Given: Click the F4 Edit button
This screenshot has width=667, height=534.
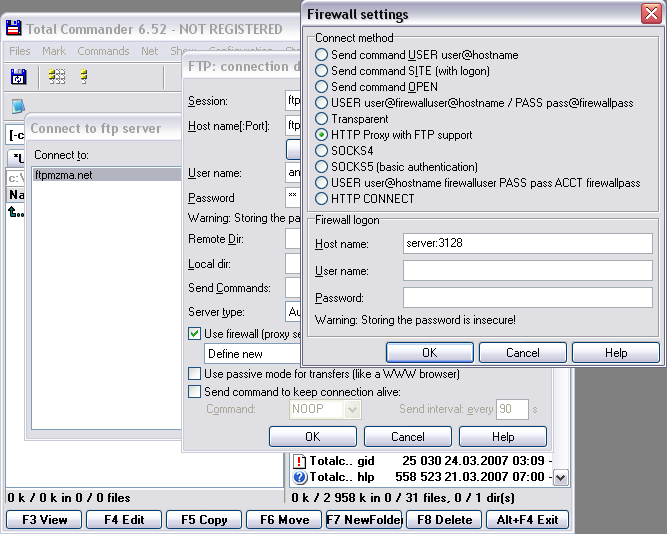Looking at the screenshot, I should pos(124,520).
